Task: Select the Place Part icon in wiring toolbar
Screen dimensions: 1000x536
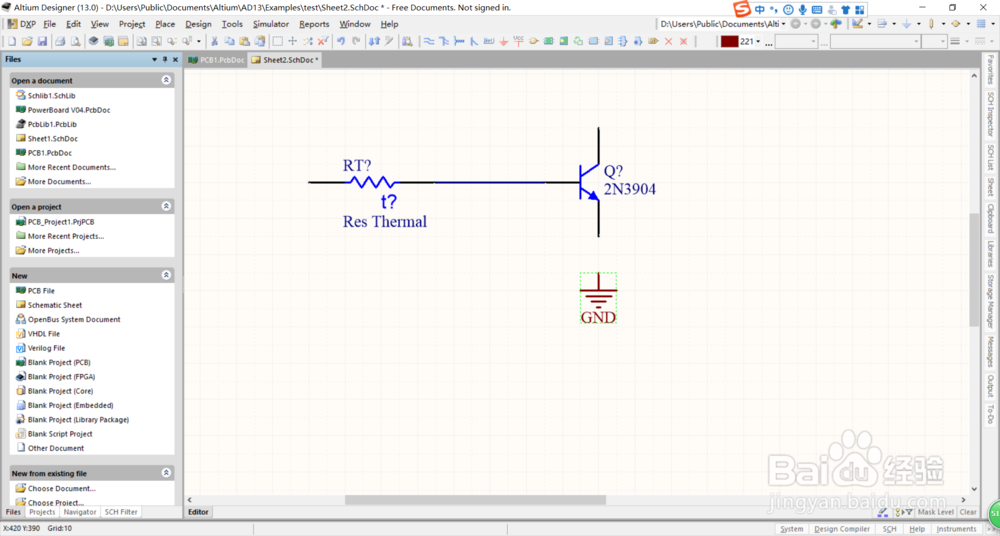Action: (x=534, y=41)
